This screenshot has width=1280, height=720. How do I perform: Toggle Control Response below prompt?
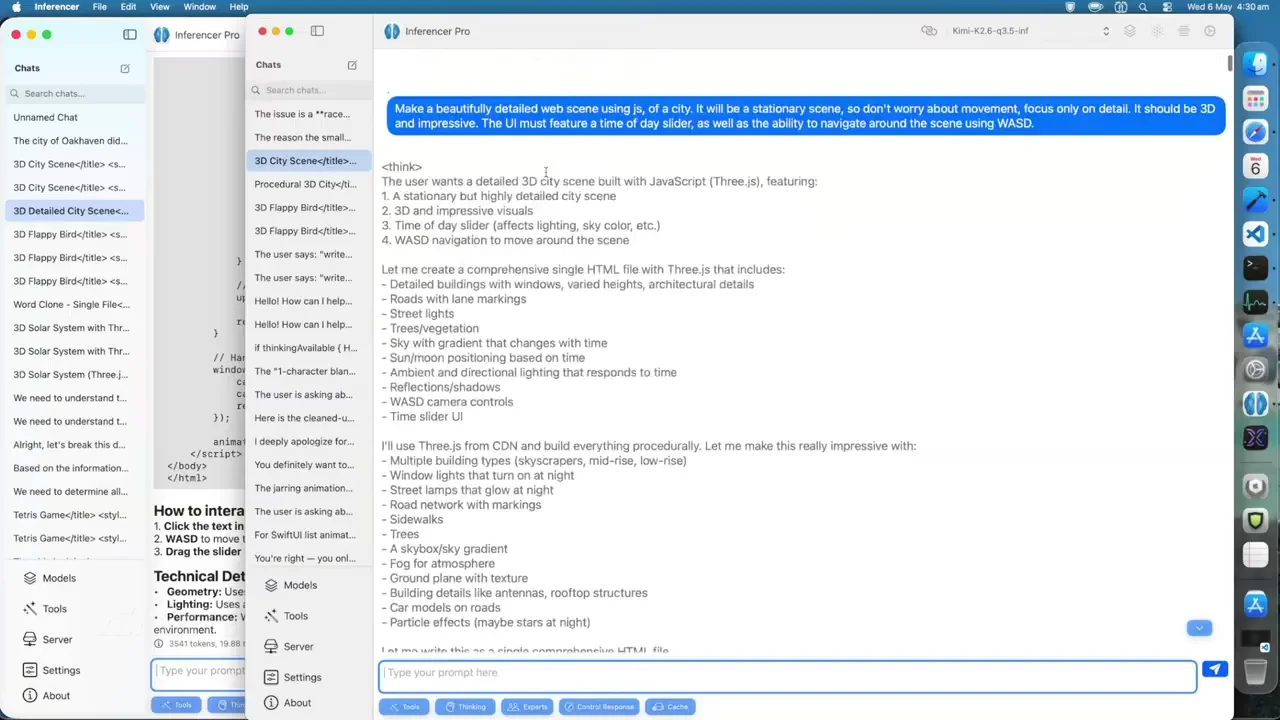point(599,707)
